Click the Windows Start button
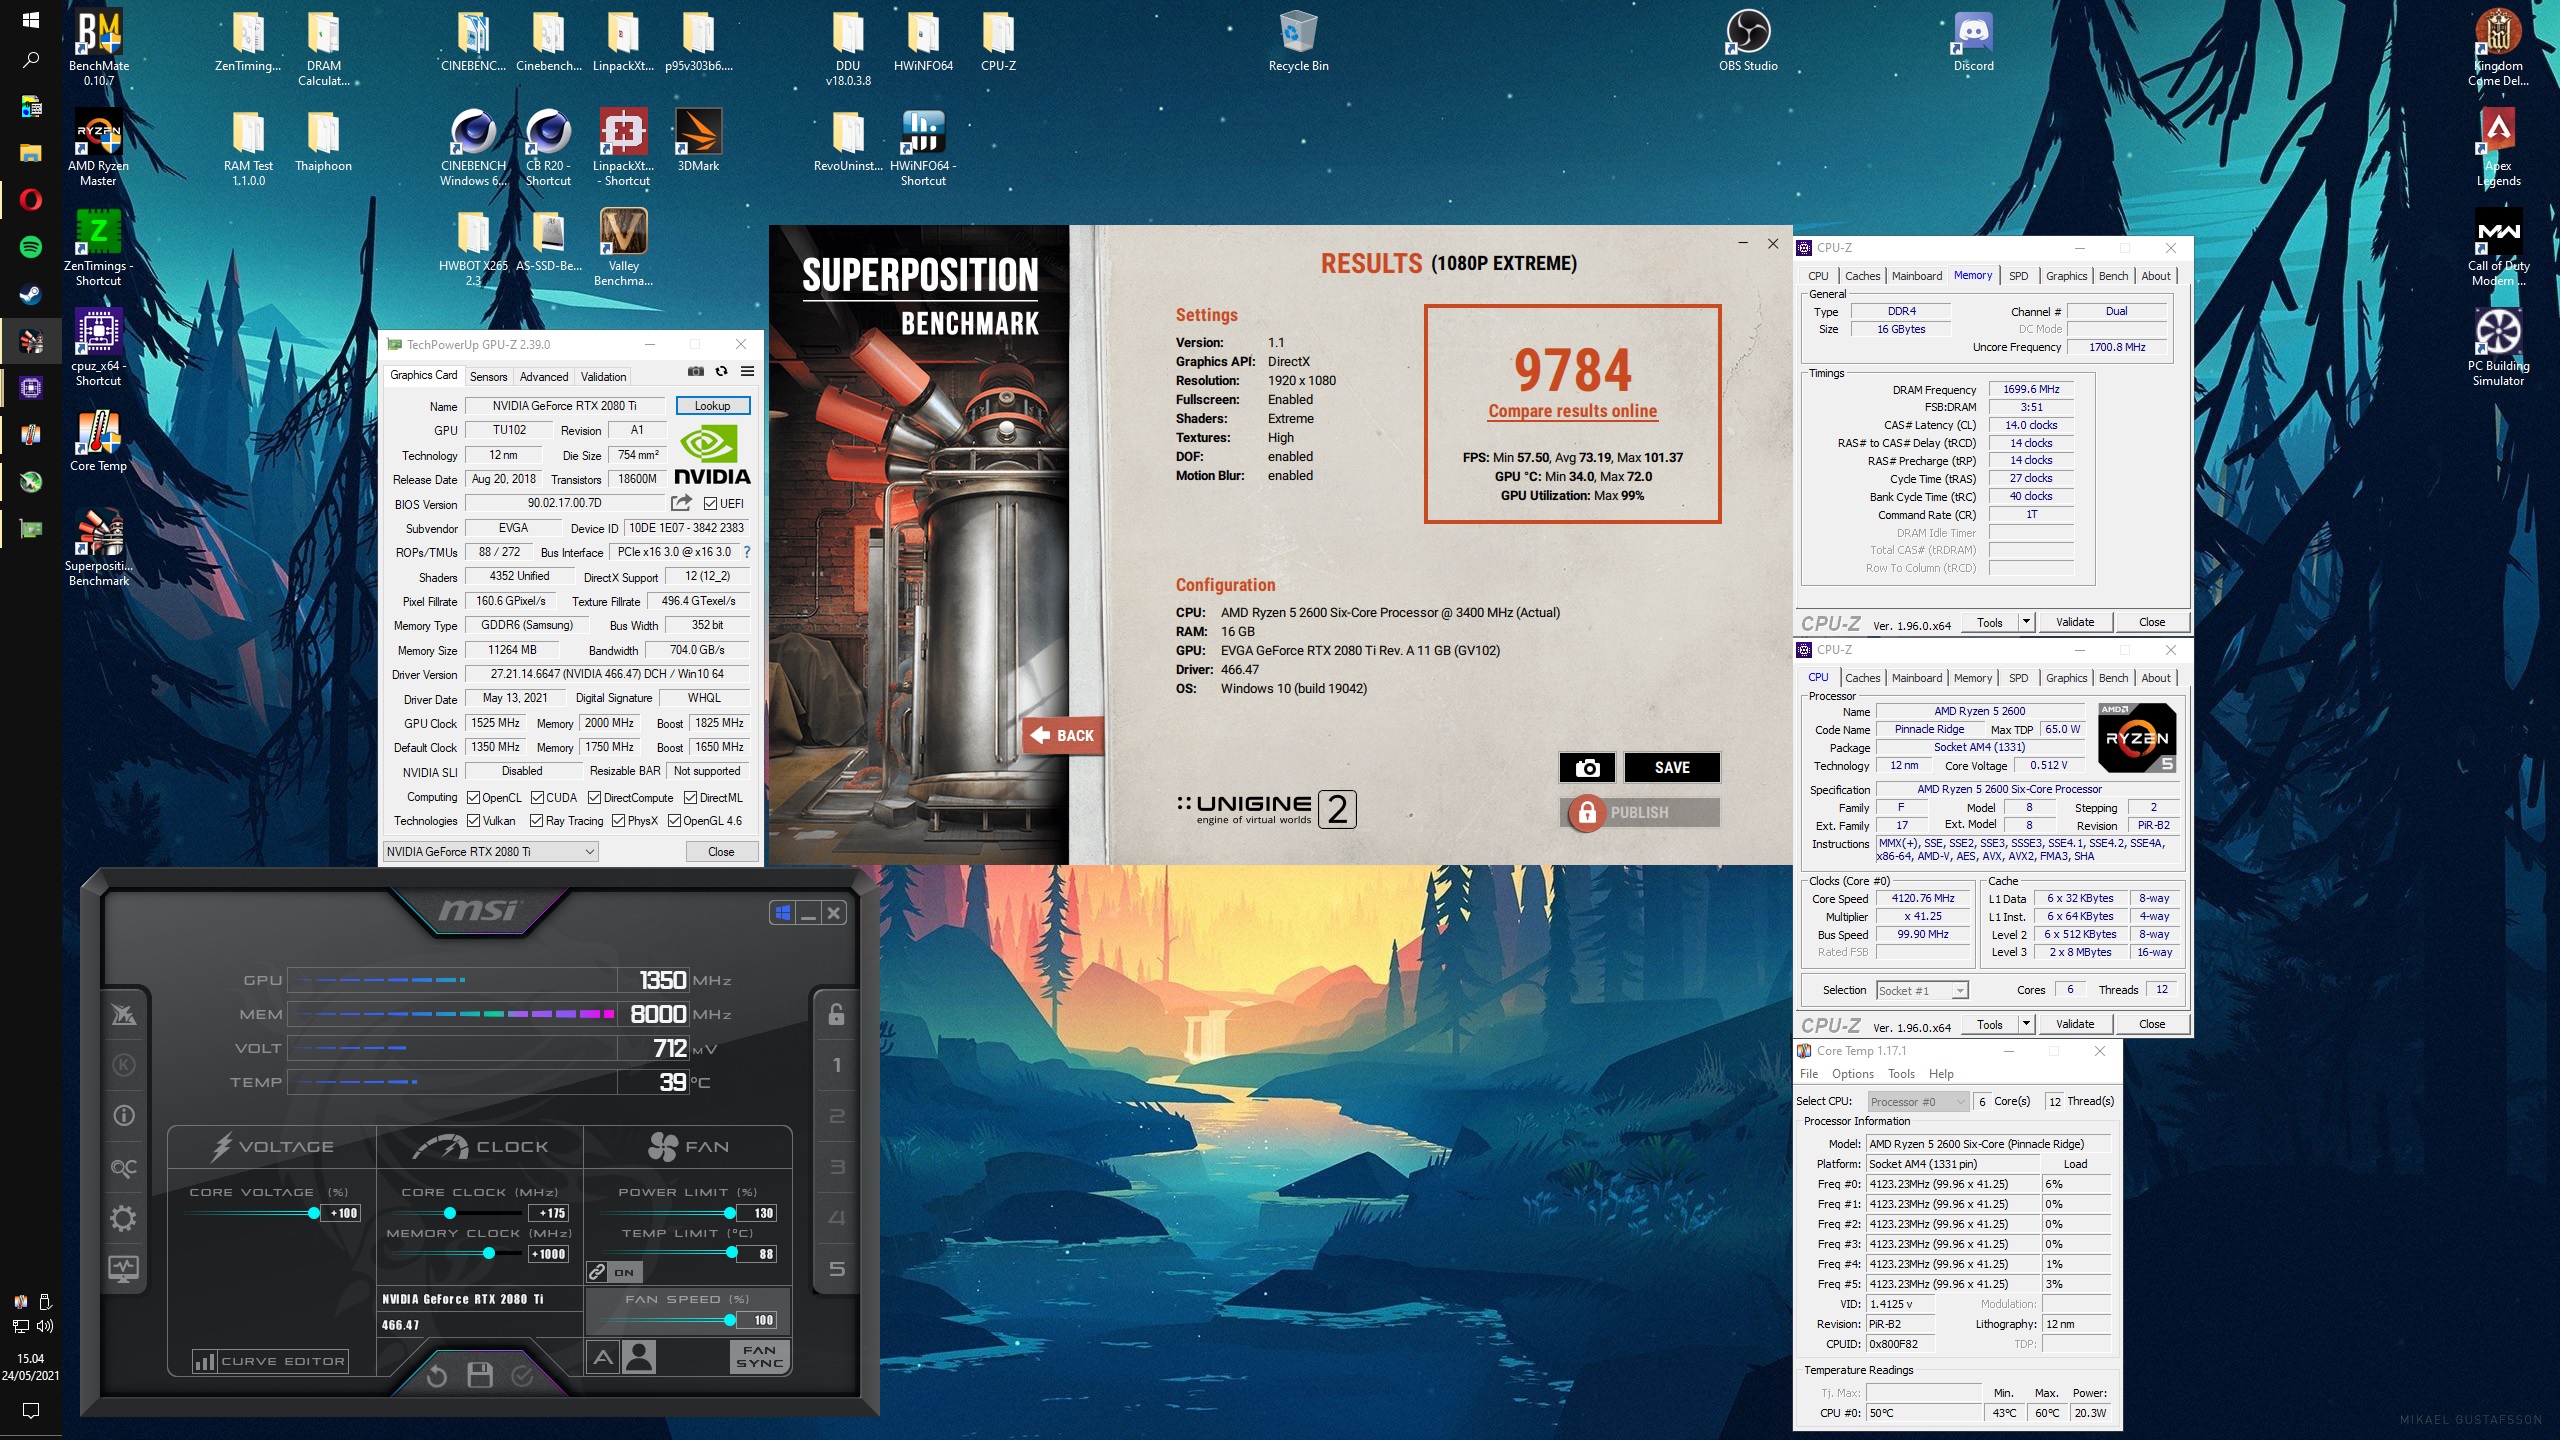The height and width of the screenshot is (1440, 2560). pyautogui.click(x=31, y=20)
